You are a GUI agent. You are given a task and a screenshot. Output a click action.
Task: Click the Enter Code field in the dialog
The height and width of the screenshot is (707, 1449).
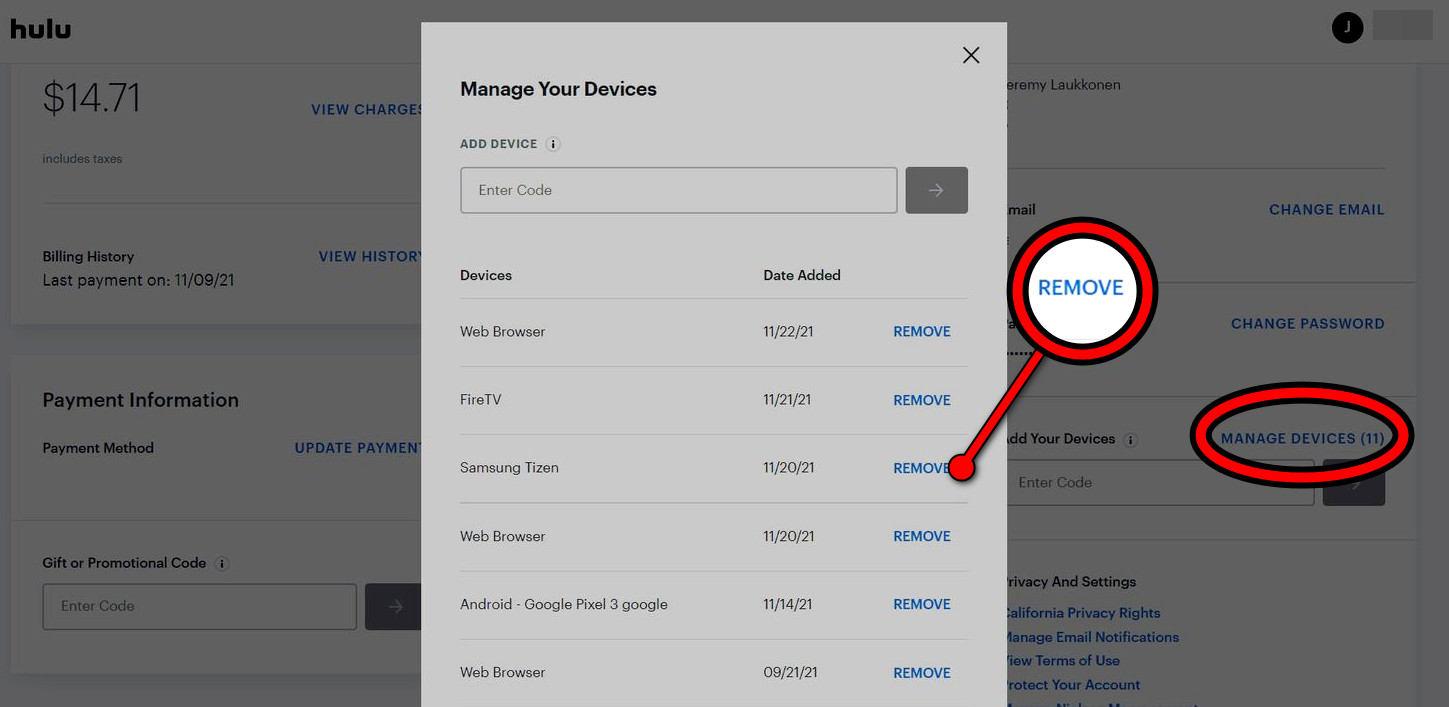pos(678,190)
